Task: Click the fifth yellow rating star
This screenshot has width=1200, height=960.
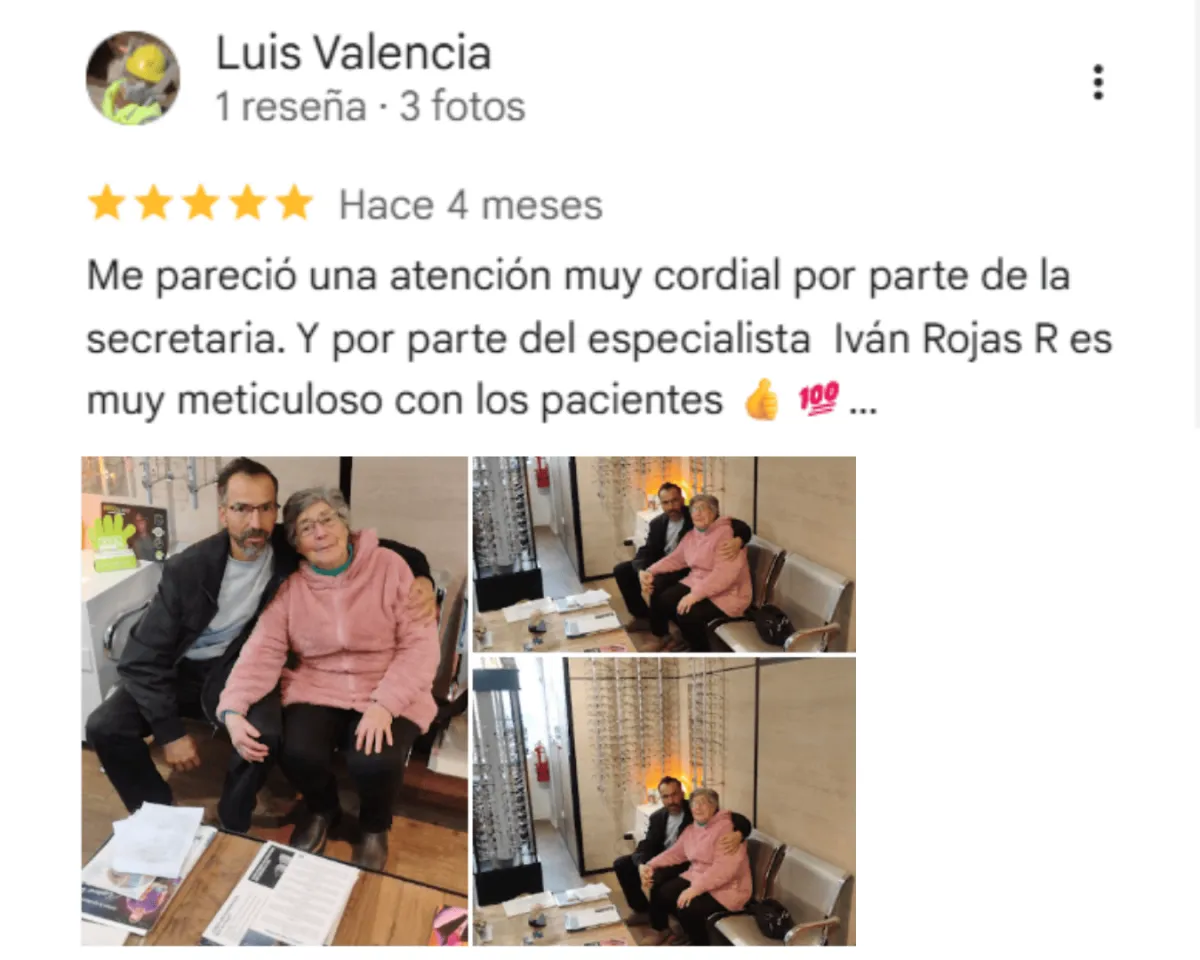Action: pos(294,203)
